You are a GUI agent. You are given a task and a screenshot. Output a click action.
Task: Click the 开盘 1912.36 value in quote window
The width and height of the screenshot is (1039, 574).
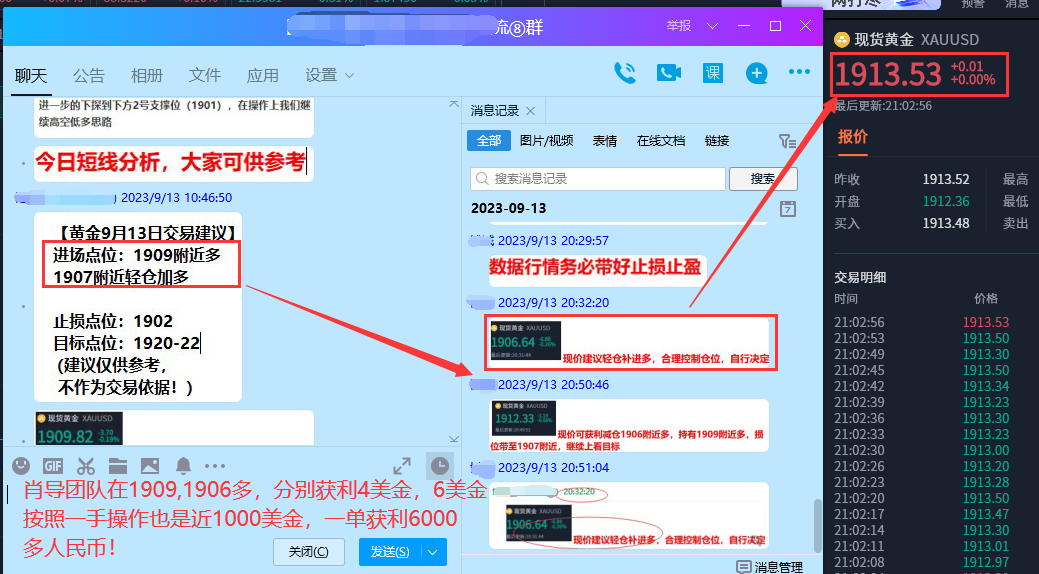(946, 201)
